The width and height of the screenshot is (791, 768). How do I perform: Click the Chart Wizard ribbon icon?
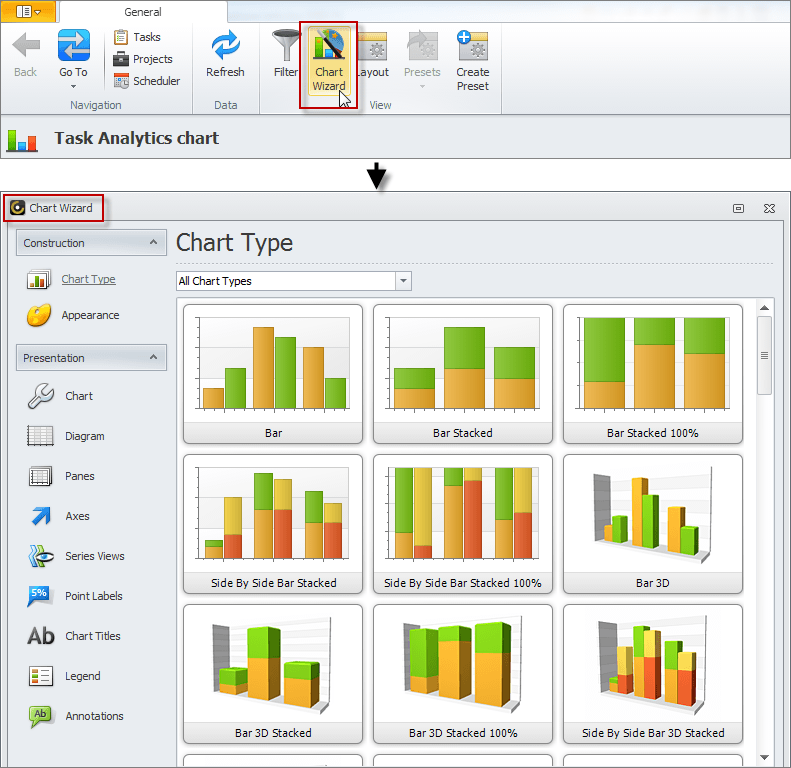[x=328, y=49]
